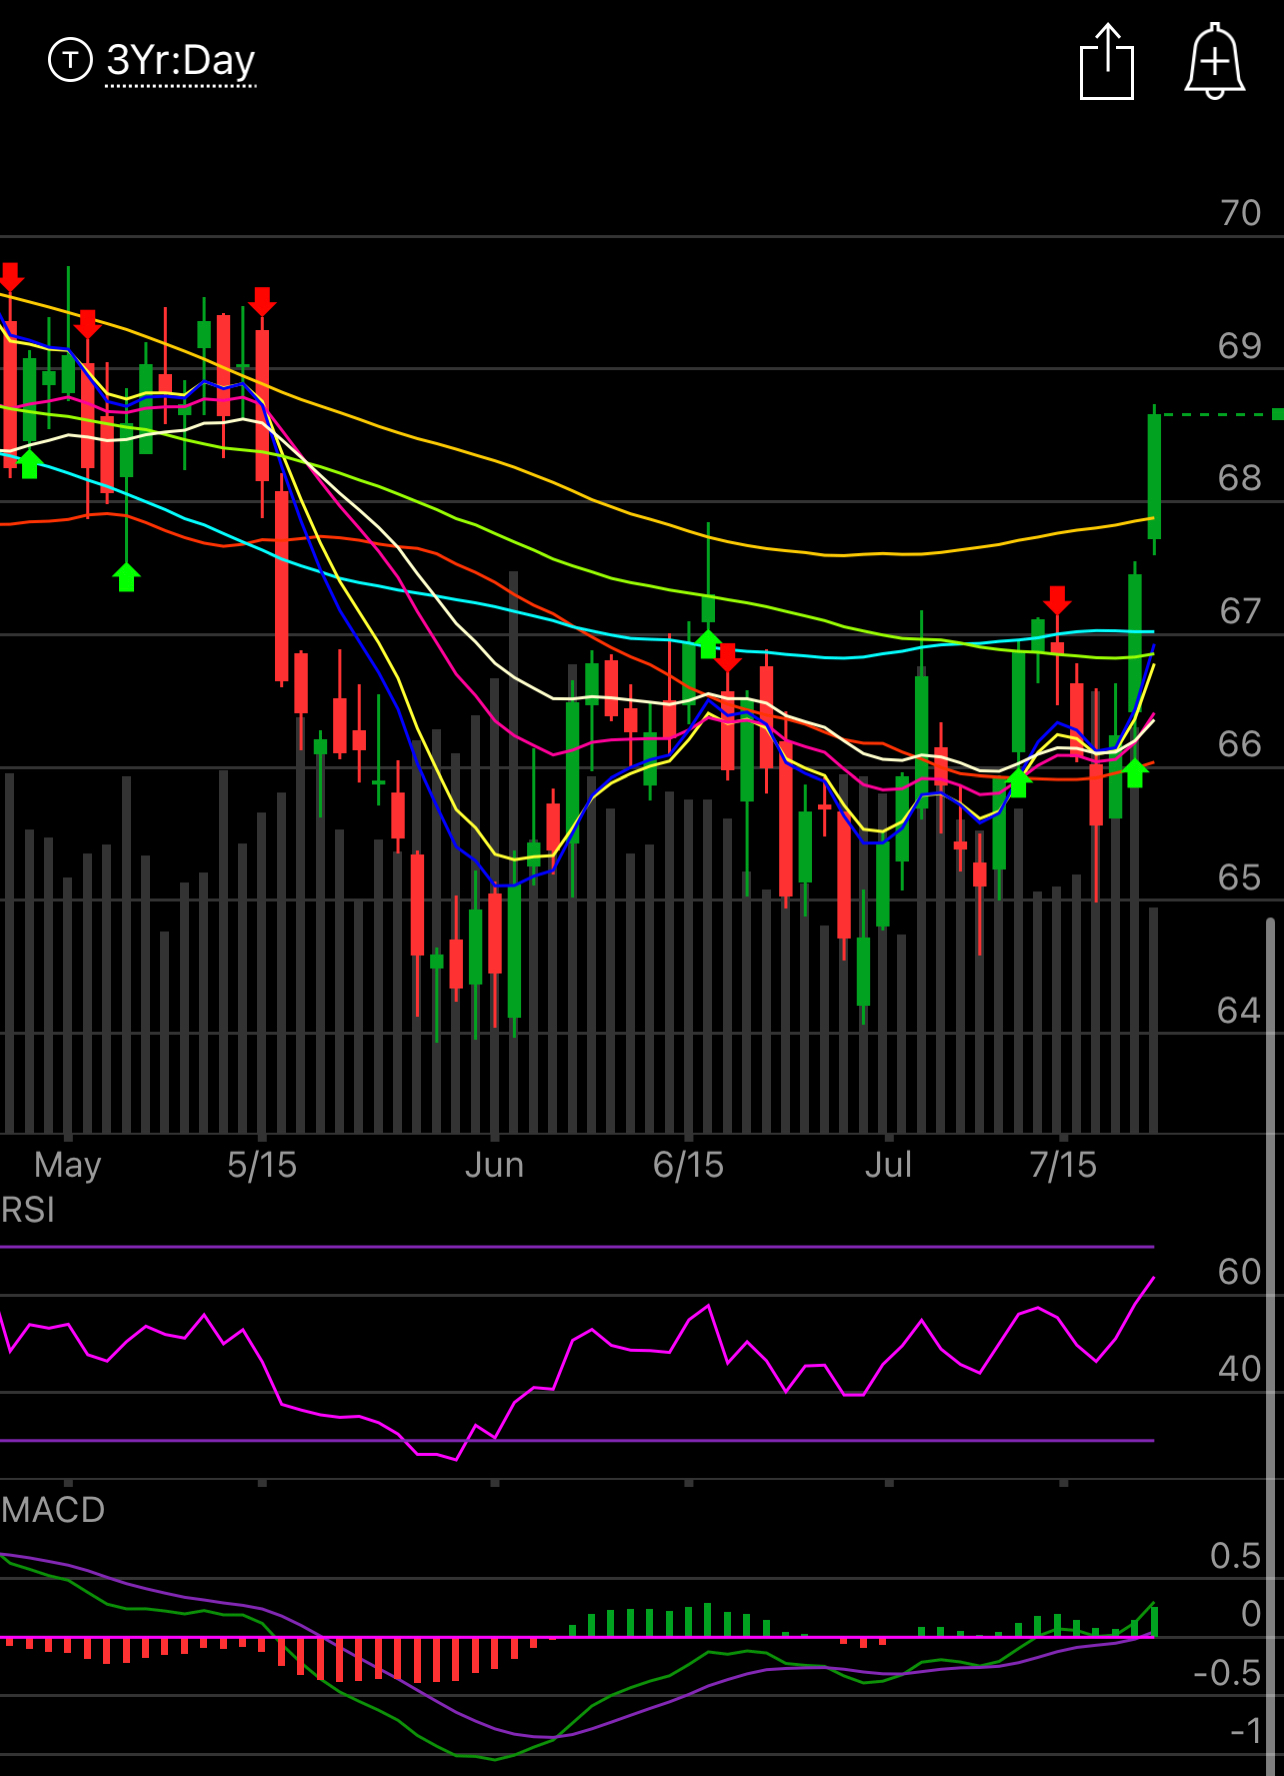Tap the 70 price axis label
The height and width of the screenshot is (1776, 1284).
[x=1240, y=213]
